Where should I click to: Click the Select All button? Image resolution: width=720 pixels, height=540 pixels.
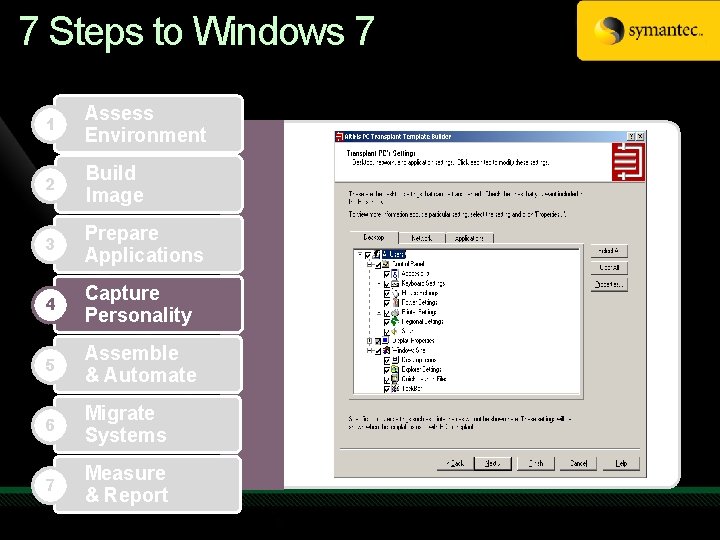coord(609,251)
